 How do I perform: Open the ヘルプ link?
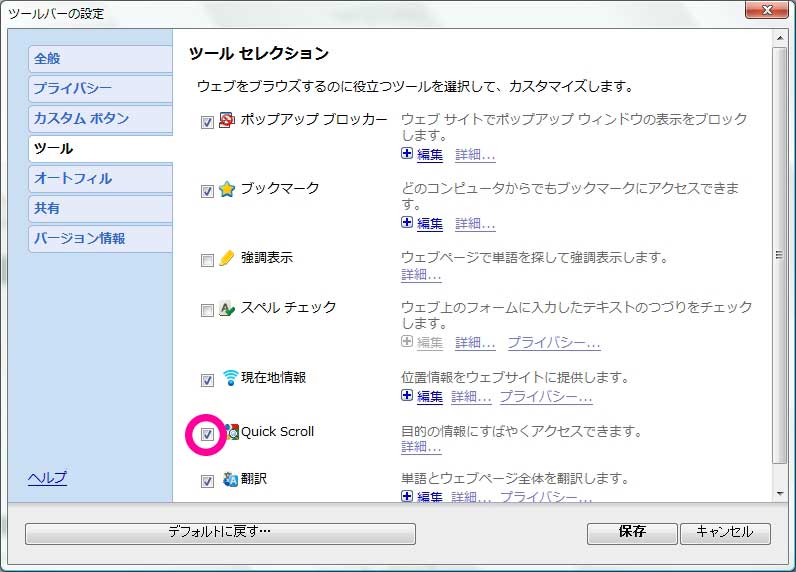(x=47, y=478)
